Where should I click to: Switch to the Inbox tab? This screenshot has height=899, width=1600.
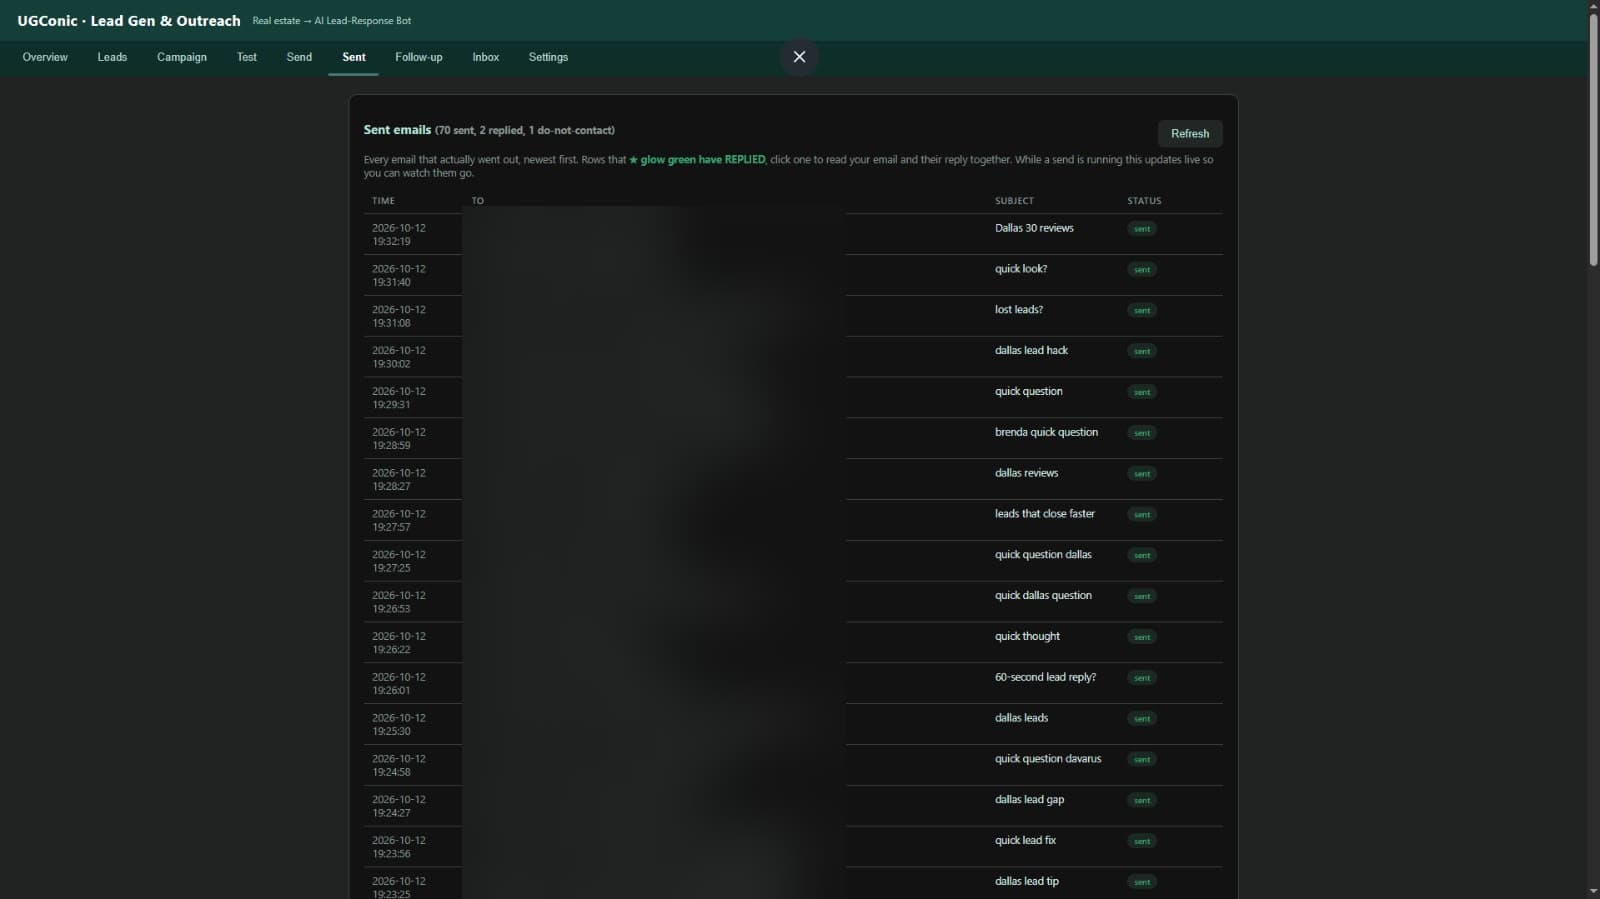(486, 57)
